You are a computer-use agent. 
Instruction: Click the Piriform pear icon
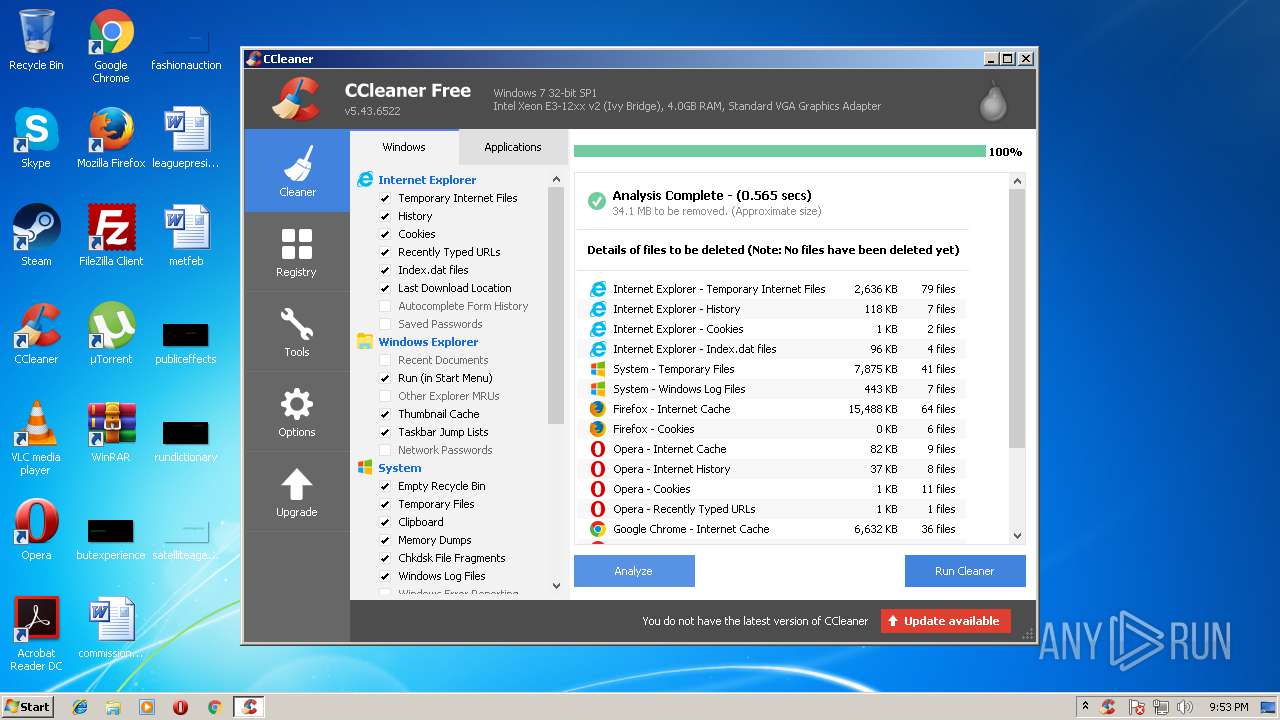coord(993,100)
